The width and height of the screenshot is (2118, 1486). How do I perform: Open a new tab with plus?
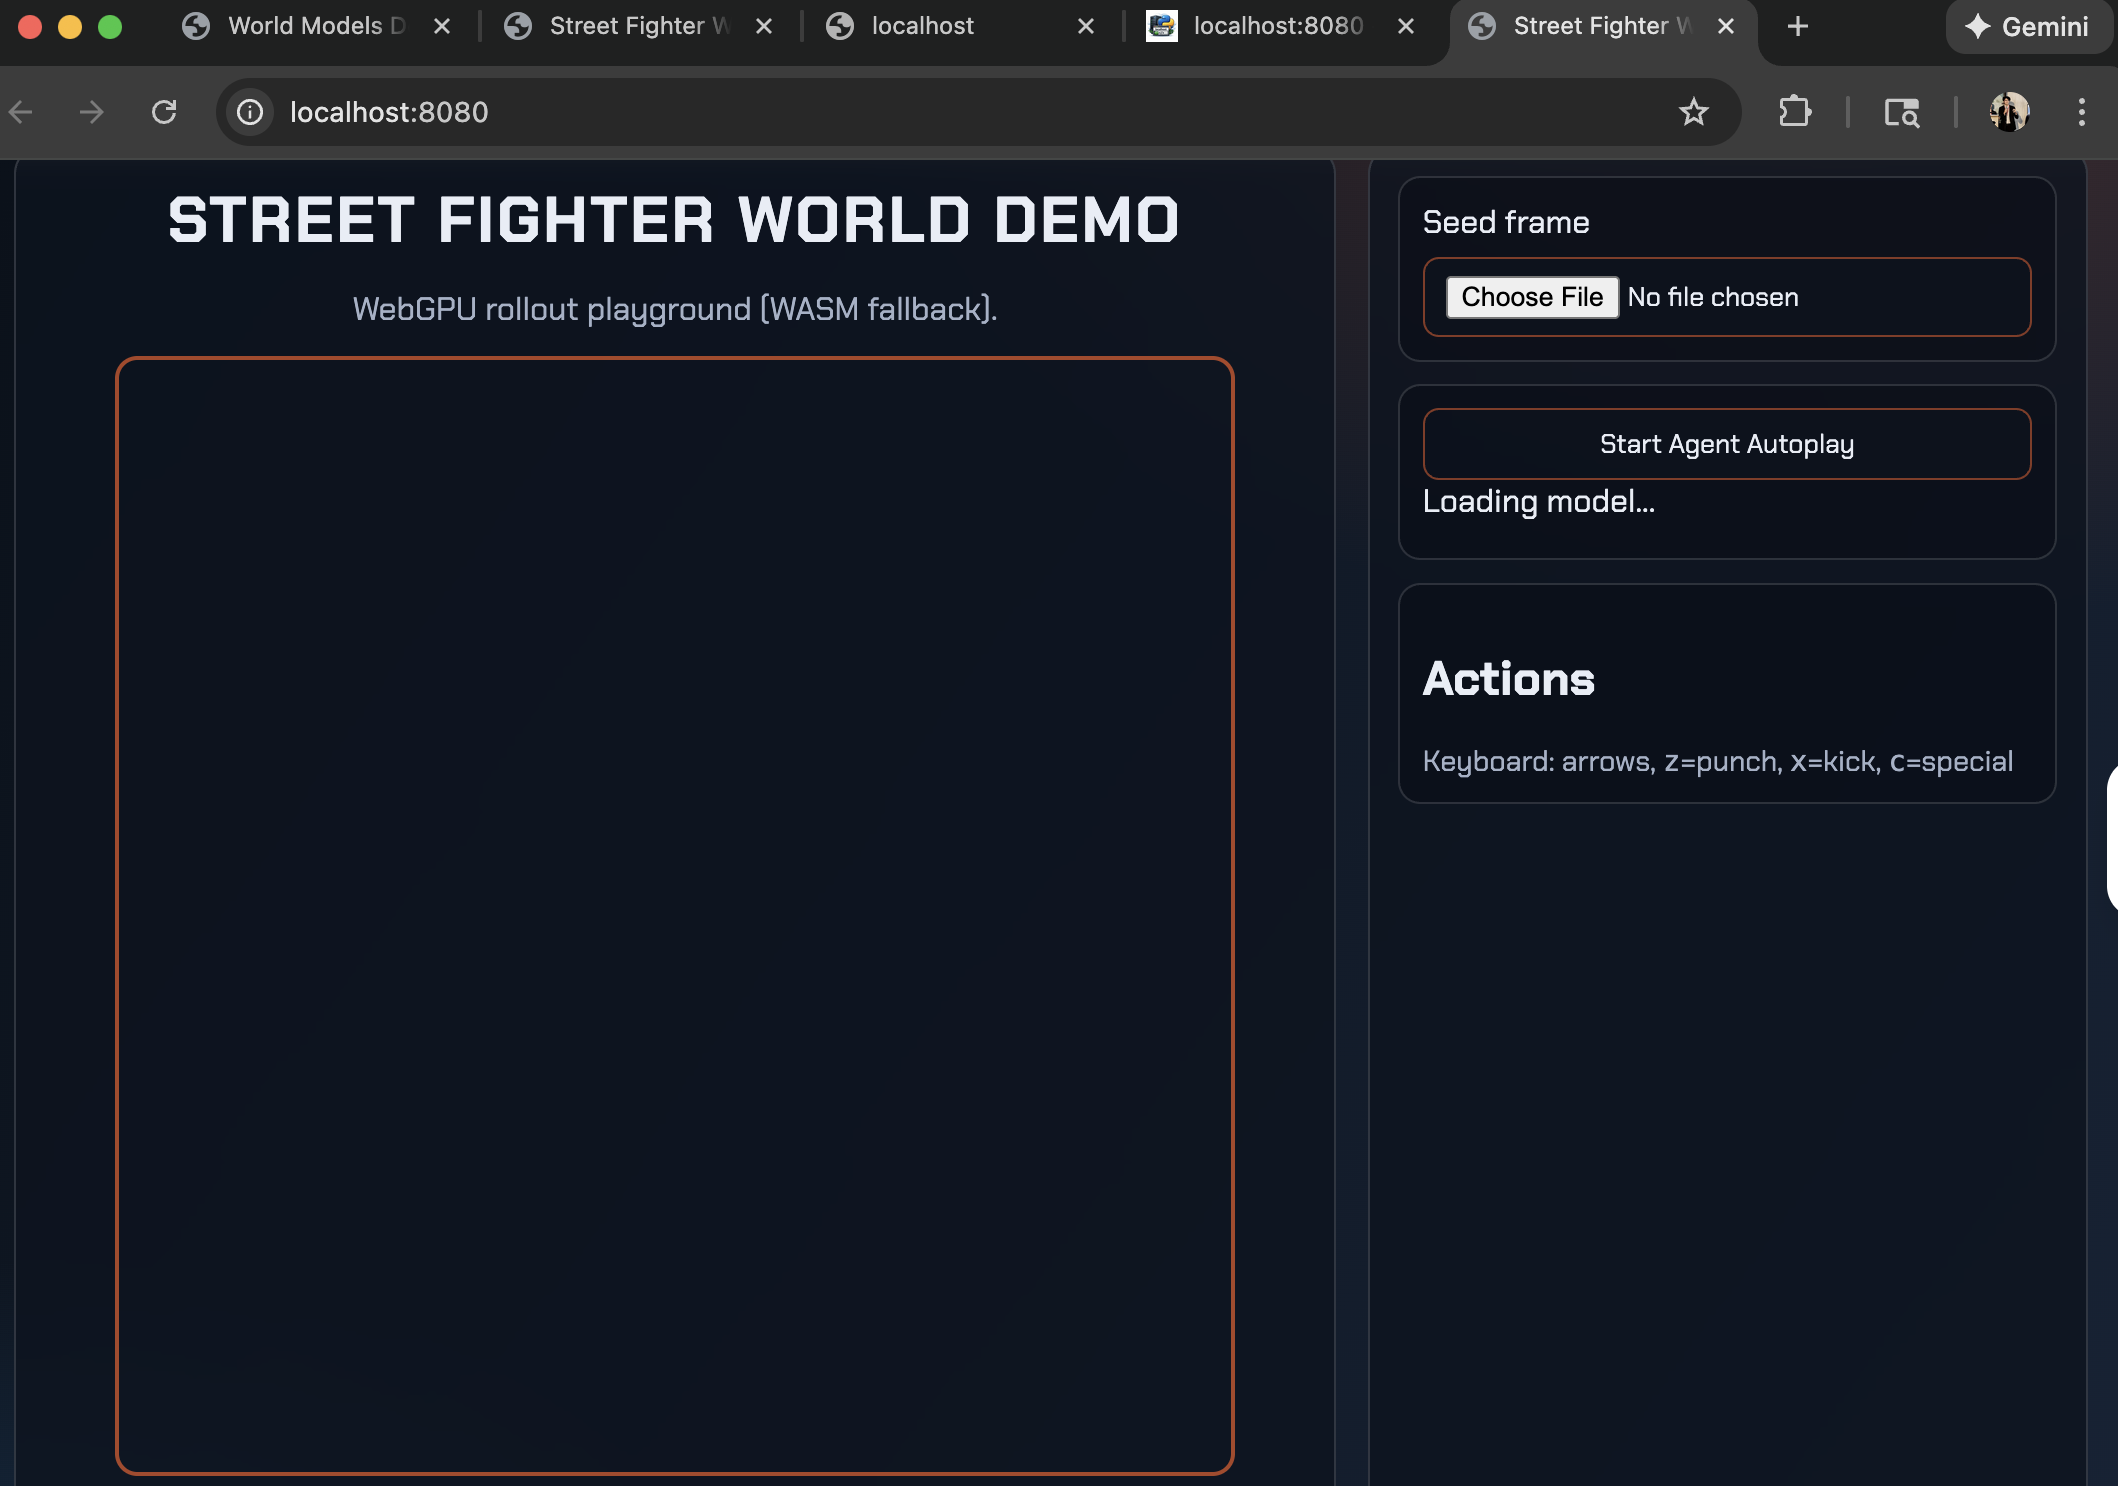pos(1797,27)
